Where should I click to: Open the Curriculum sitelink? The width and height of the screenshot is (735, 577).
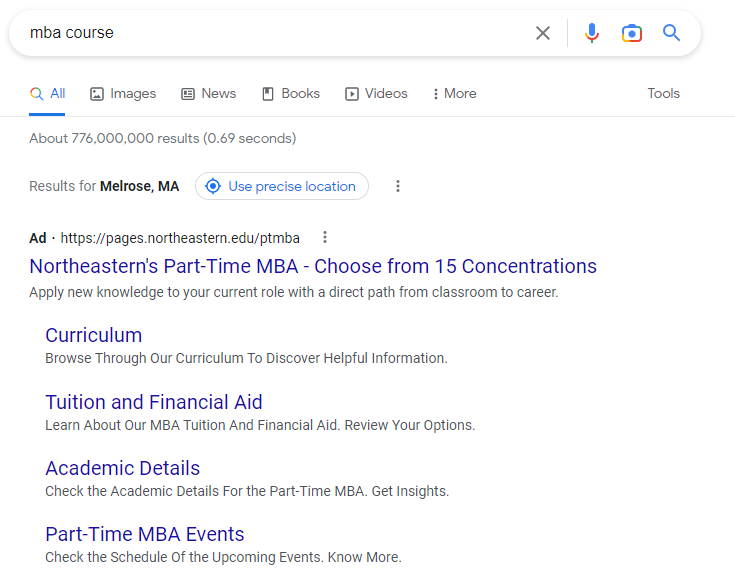[94, 335]
